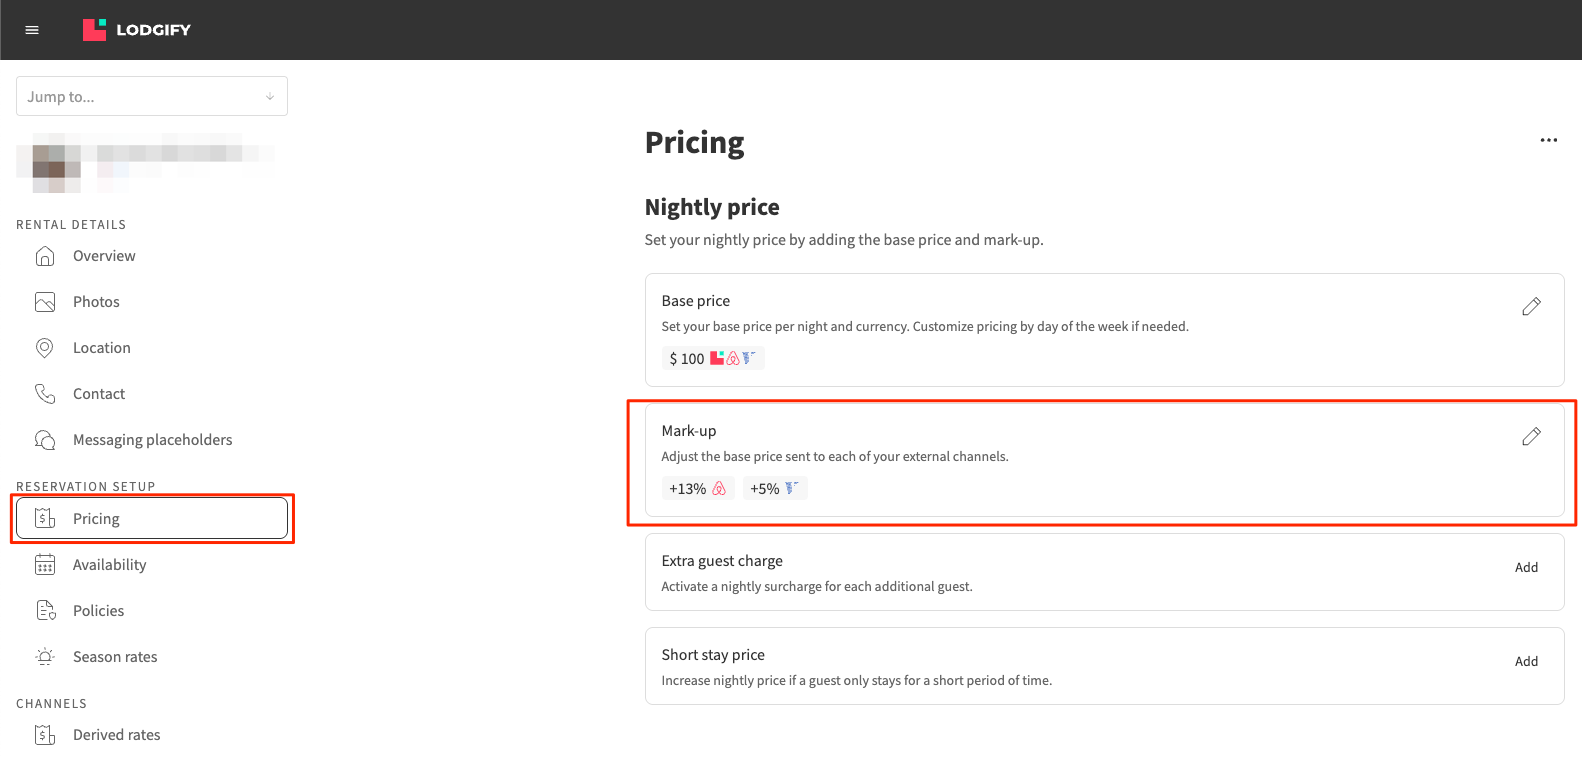Select Pricing in the sidebar
This screenshot has height=758, width=1582.
click(96, 519)
